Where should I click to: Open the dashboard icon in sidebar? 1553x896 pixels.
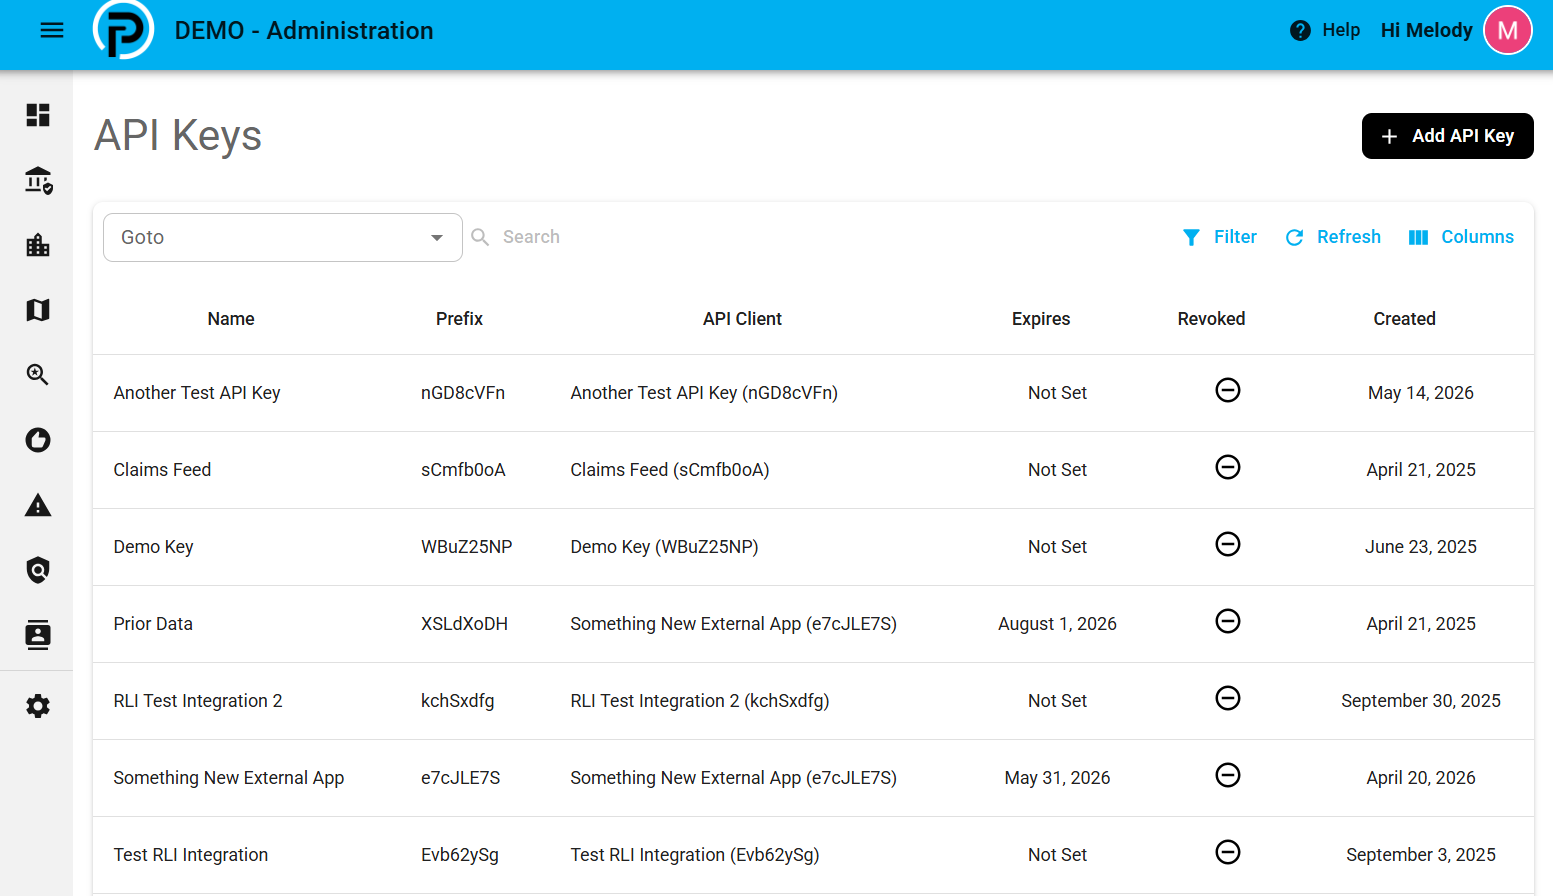coord(38,115)
